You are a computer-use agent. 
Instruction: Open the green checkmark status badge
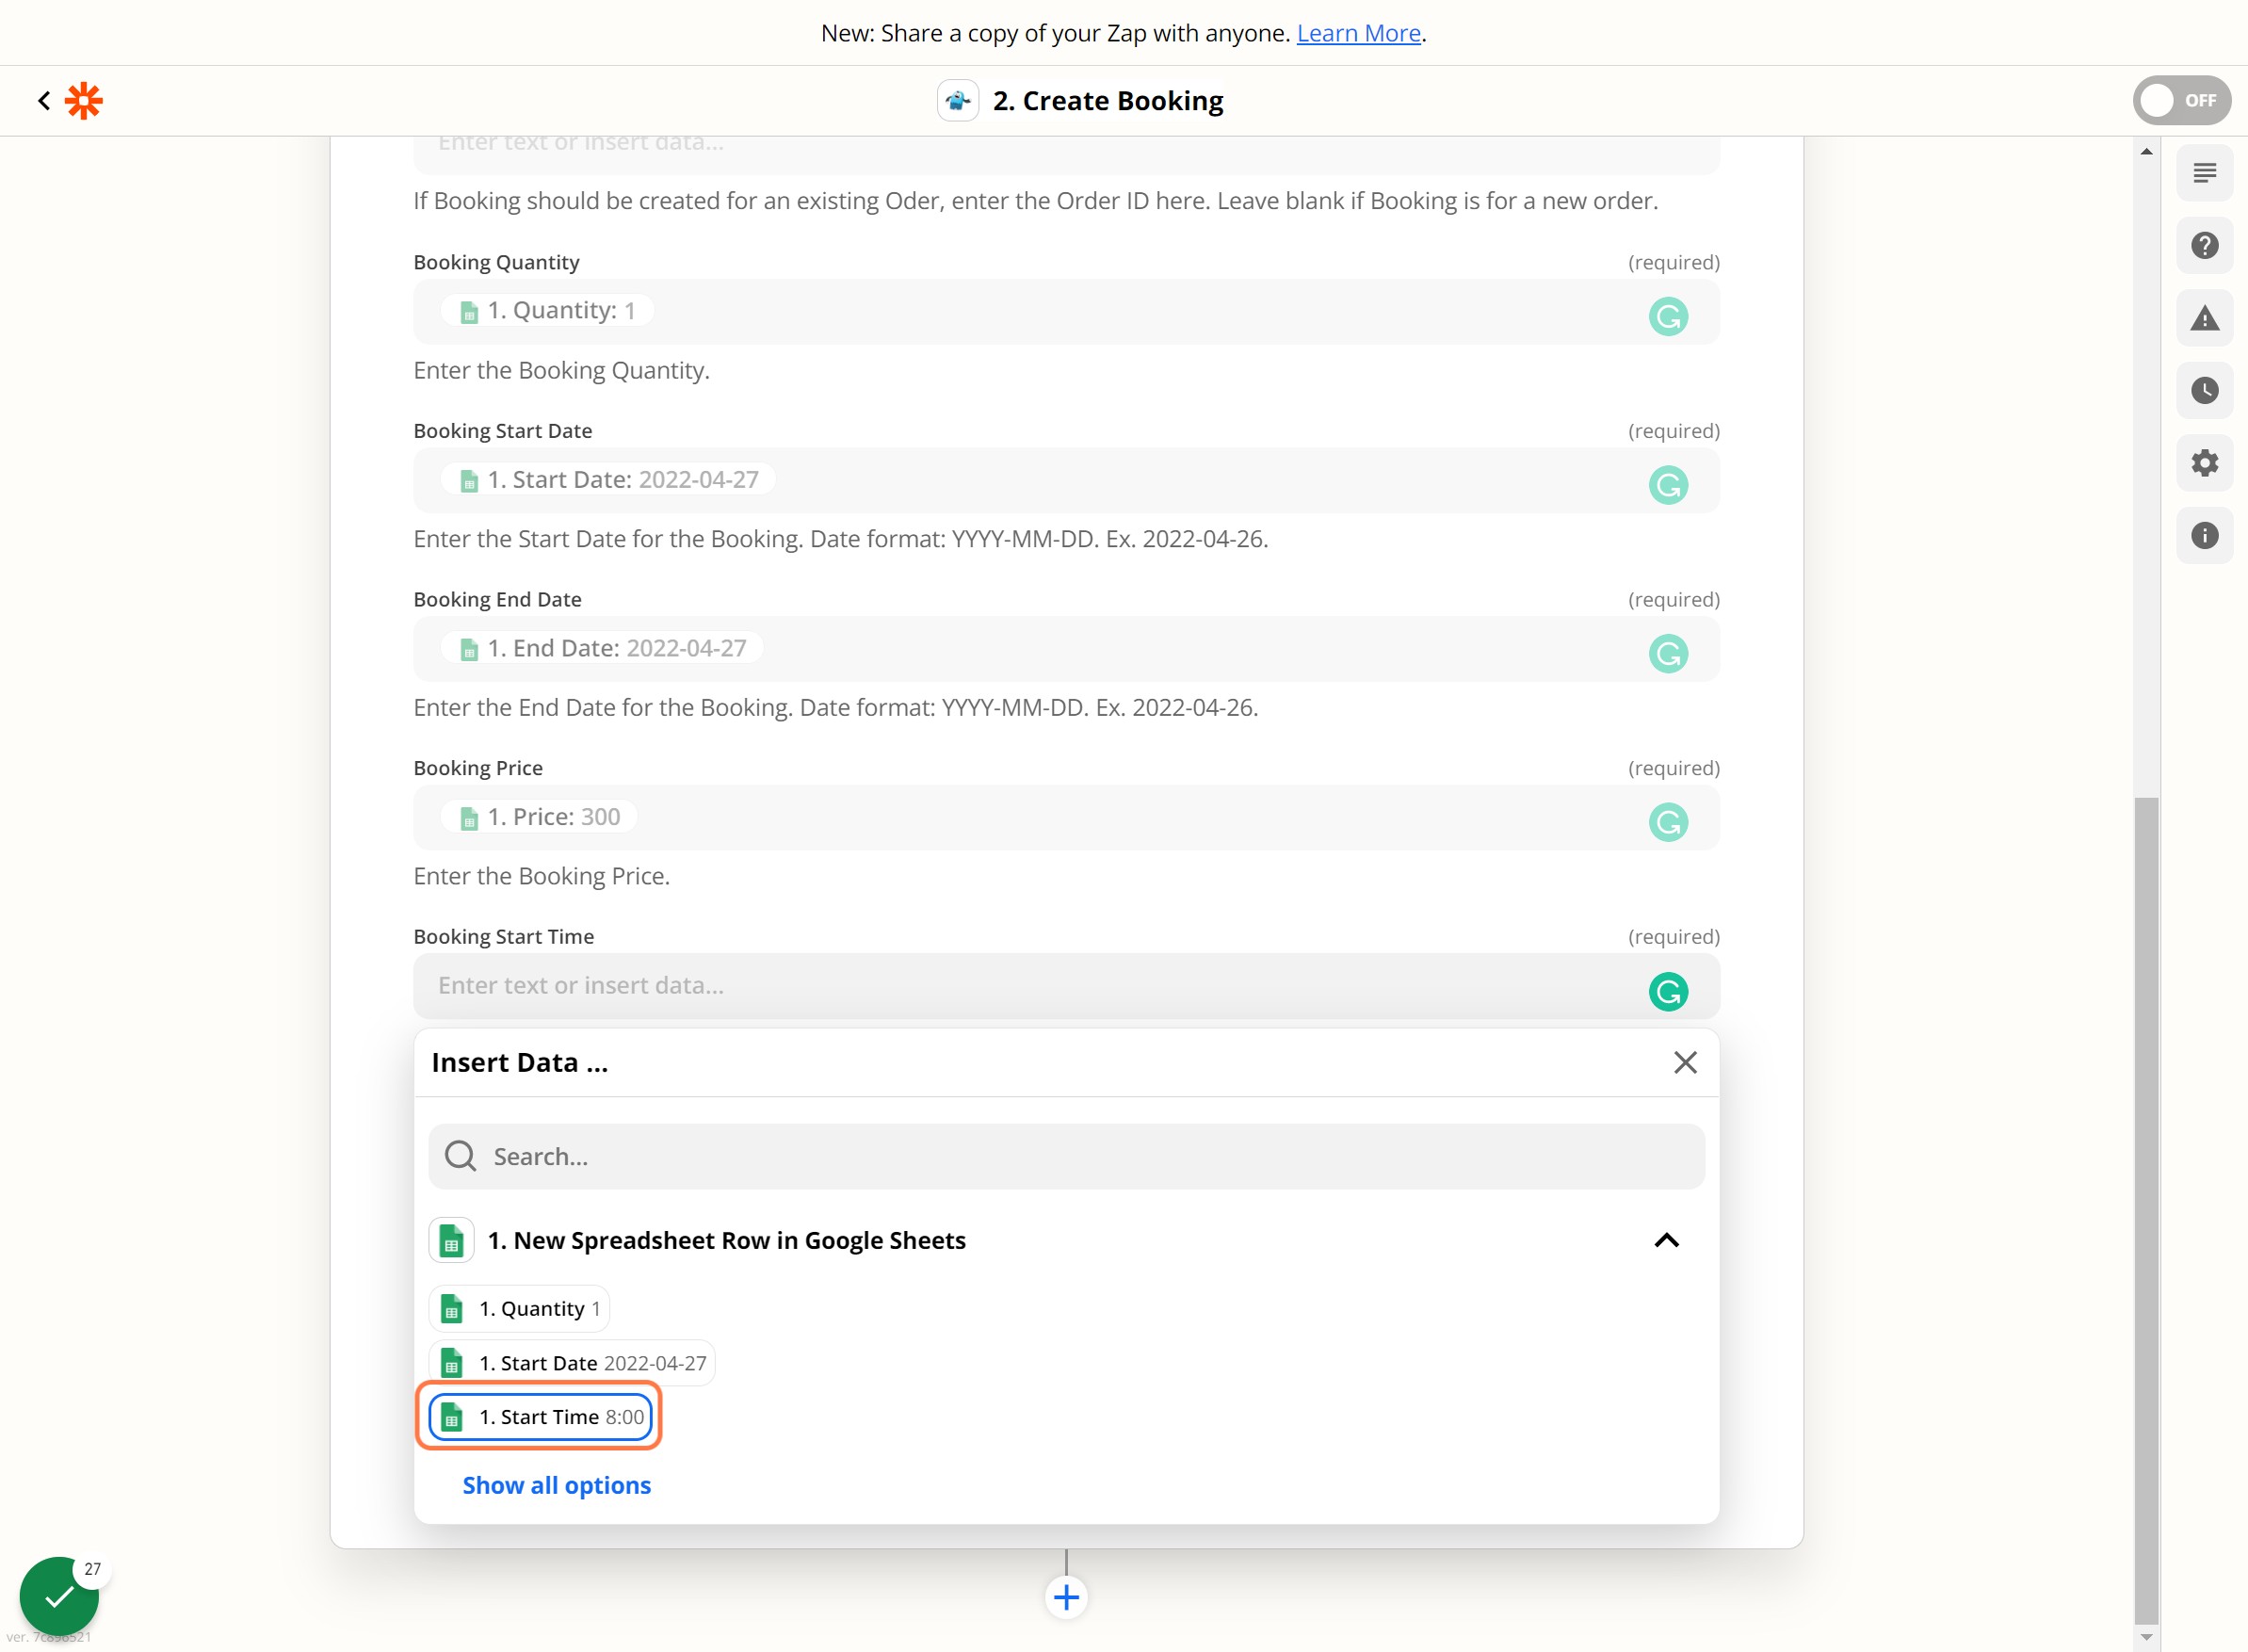click(59, 1596)
